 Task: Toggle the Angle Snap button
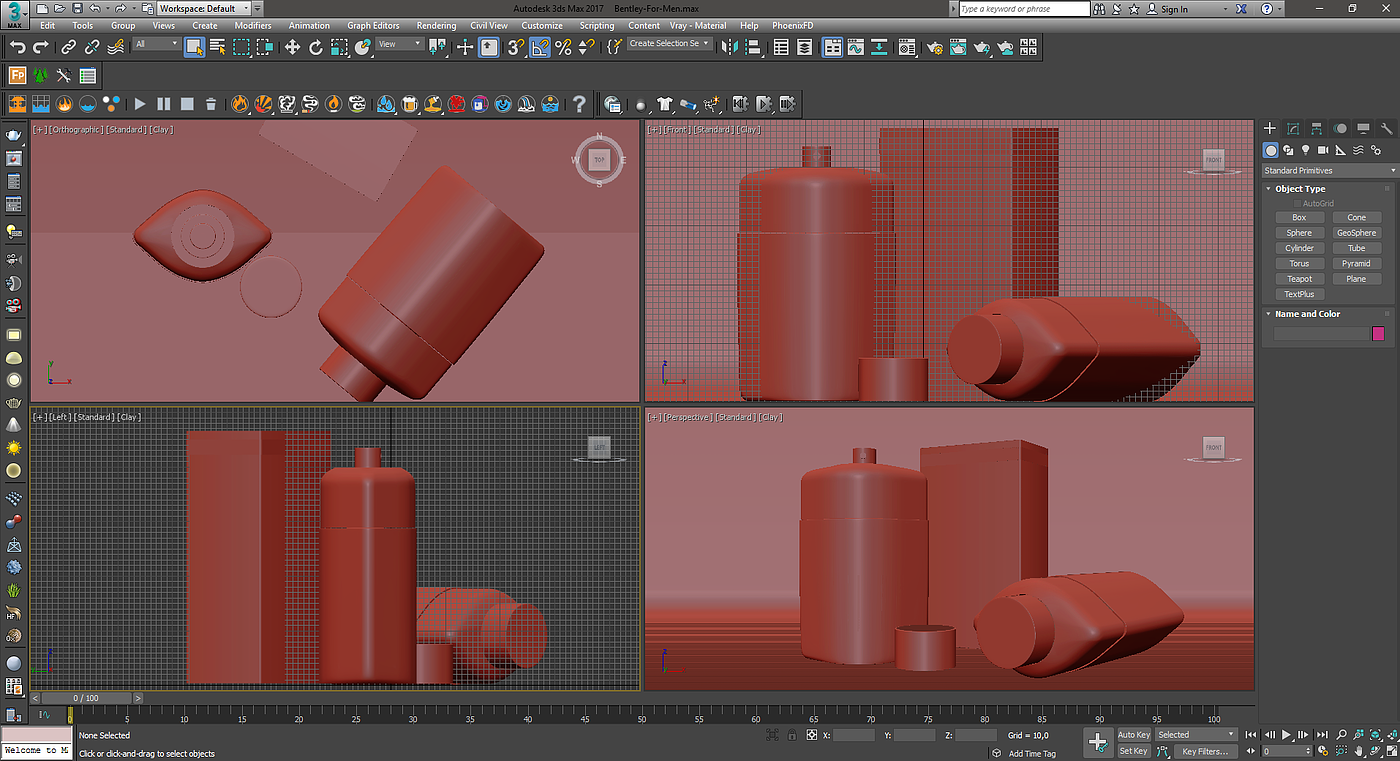tap(540, 47)
